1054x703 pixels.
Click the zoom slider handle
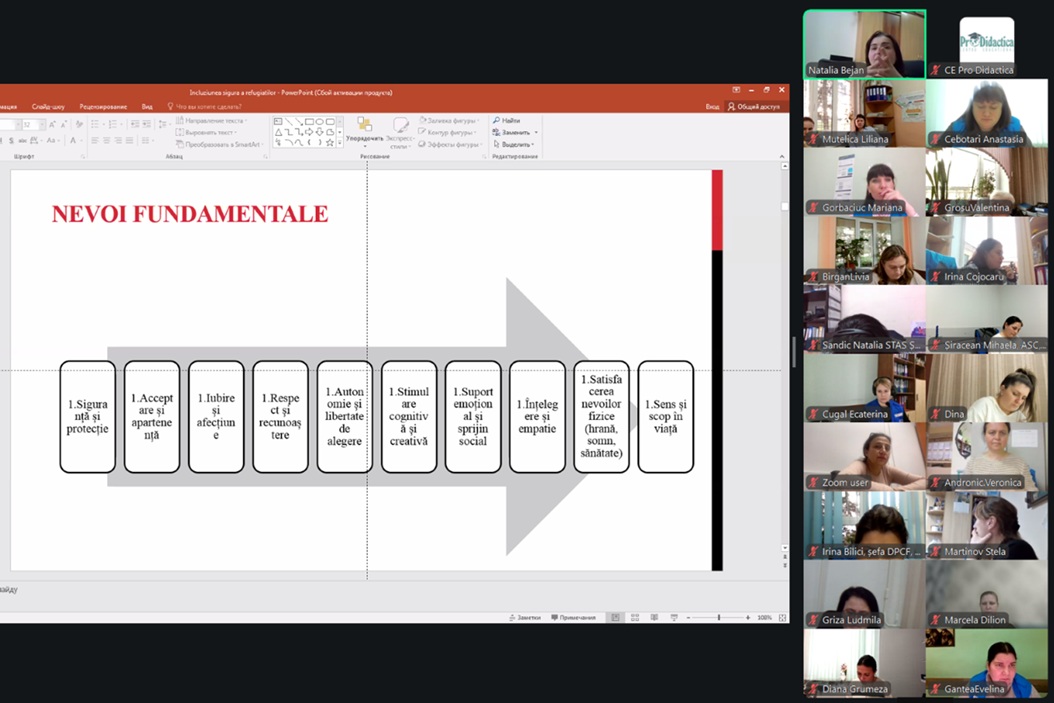(x=718, y=618)
